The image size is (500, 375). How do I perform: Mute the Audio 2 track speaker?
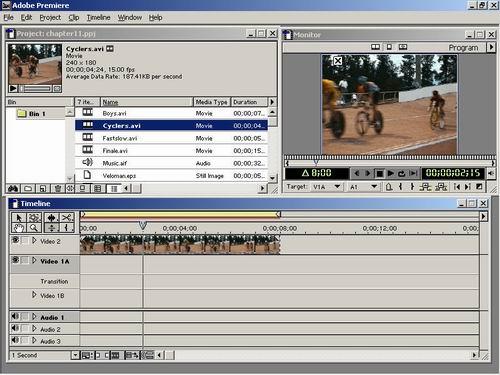(x=15, y=329)
